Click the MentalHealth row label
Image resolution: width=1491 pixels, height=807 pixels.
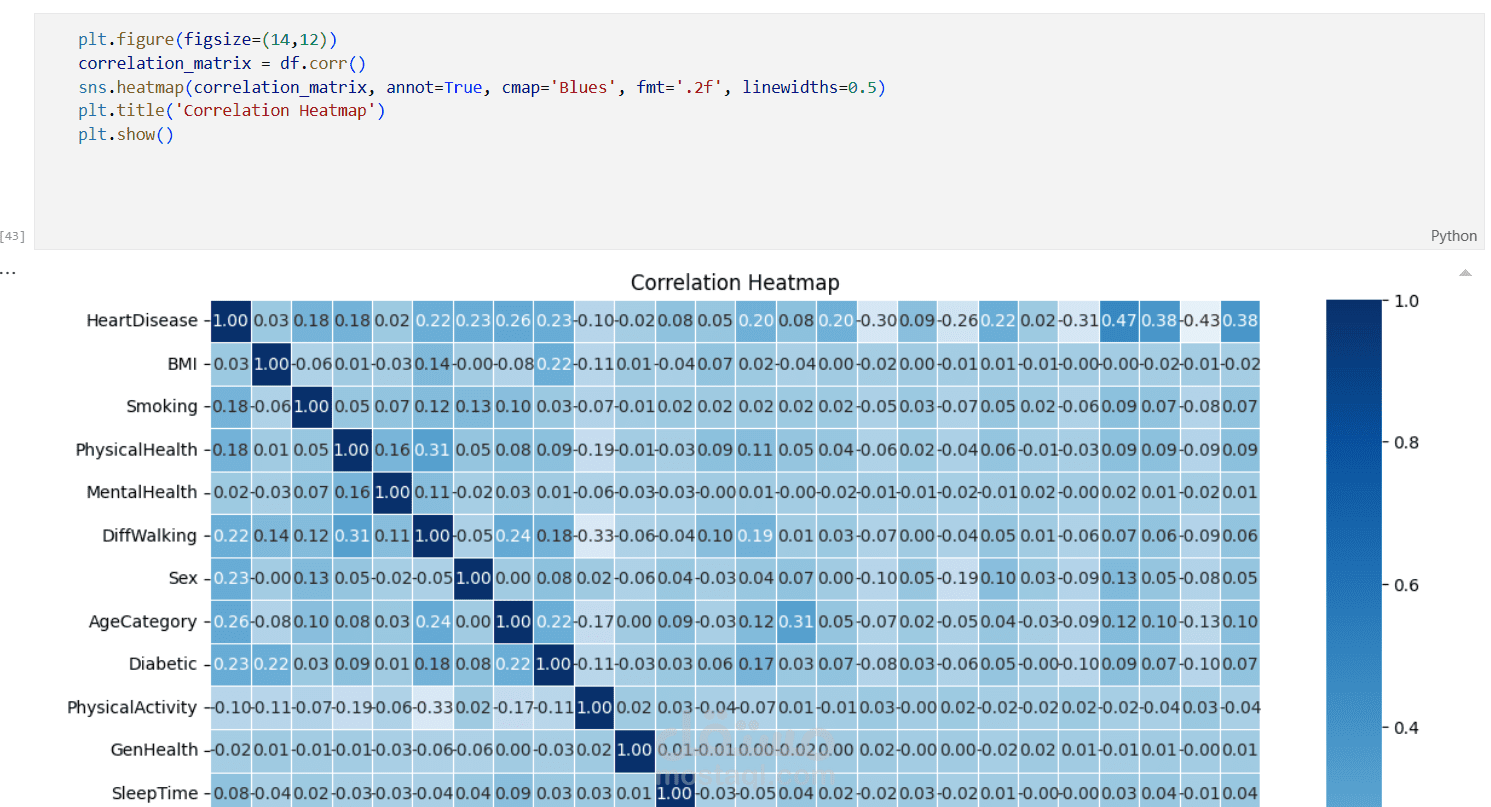(x=142, y=493)
